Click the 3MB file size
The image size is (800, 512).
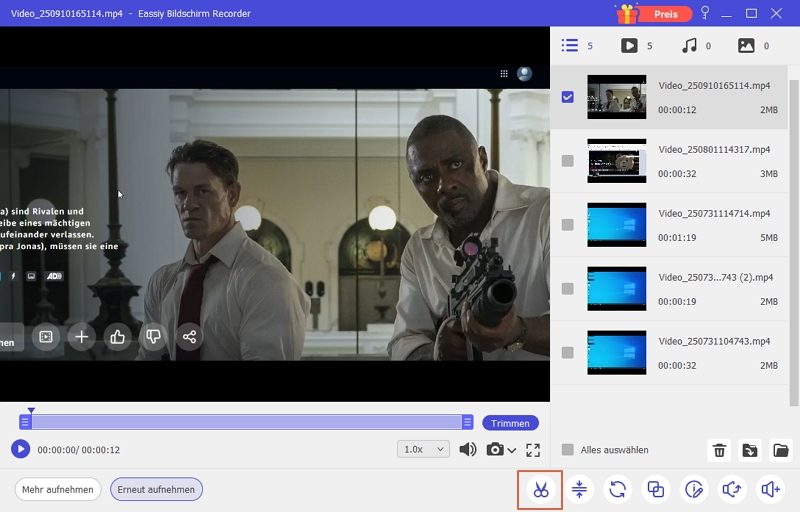769,174
